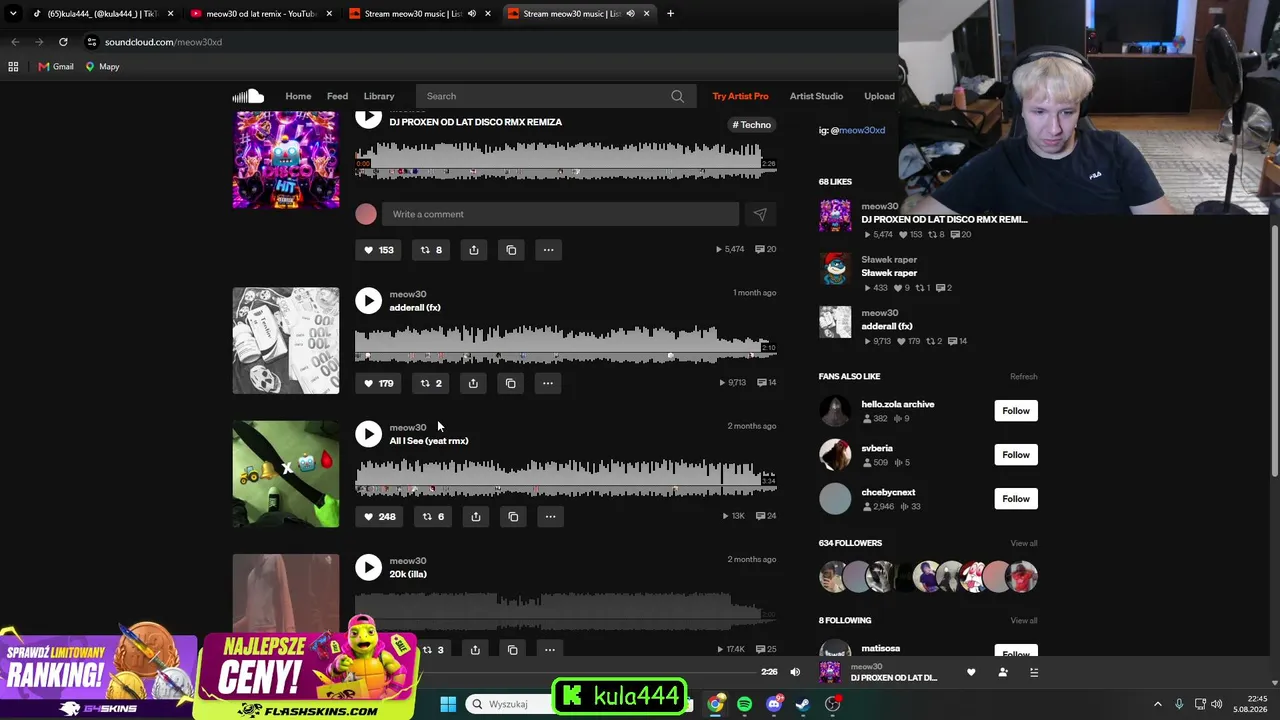The image size is (1280, 720).
Task: Open the Feed page
Action: tap(337, 96)
